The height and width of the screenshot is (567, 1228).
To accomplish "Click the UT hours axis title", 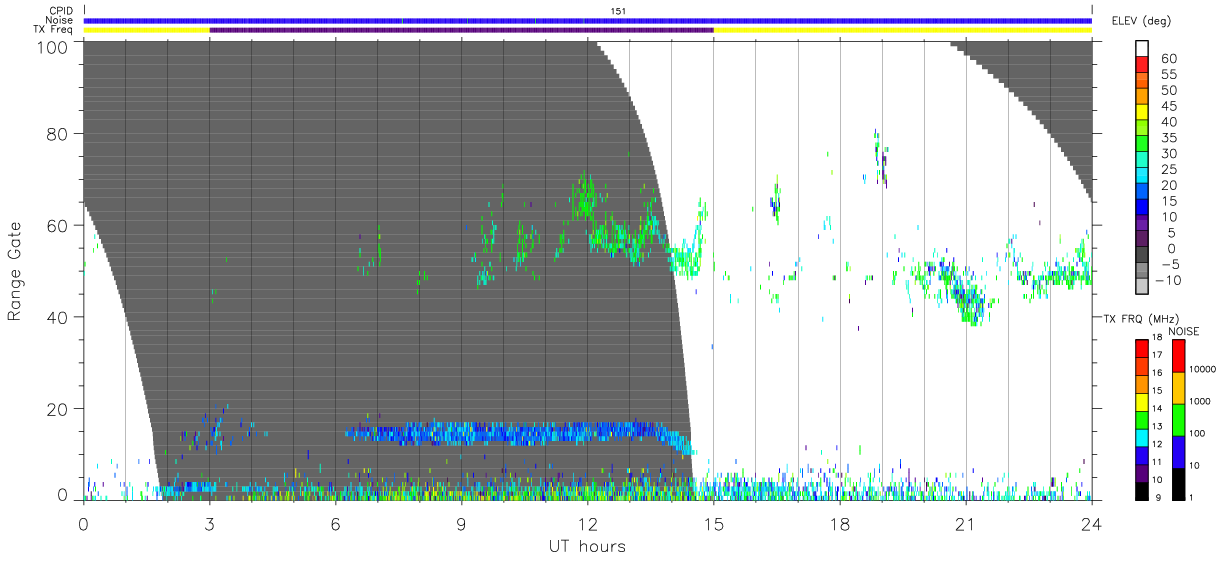I will [587, 546].
